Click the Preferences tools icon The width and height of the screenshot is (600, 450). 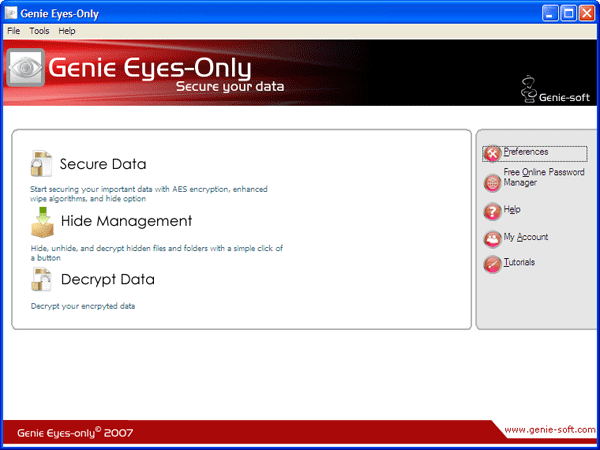click(x=492, y=153)
